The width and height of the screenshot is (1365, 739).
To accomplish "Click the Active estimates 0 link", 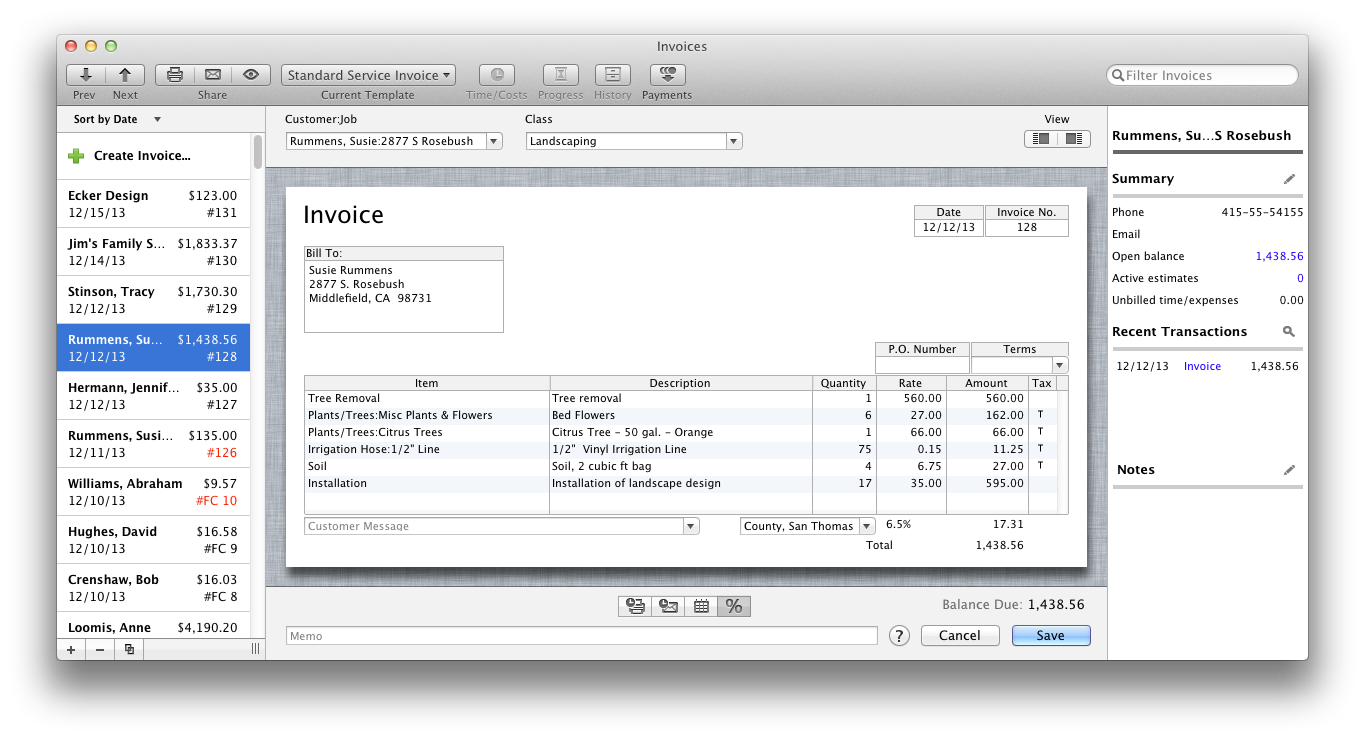I will (x=1300, y=278).
